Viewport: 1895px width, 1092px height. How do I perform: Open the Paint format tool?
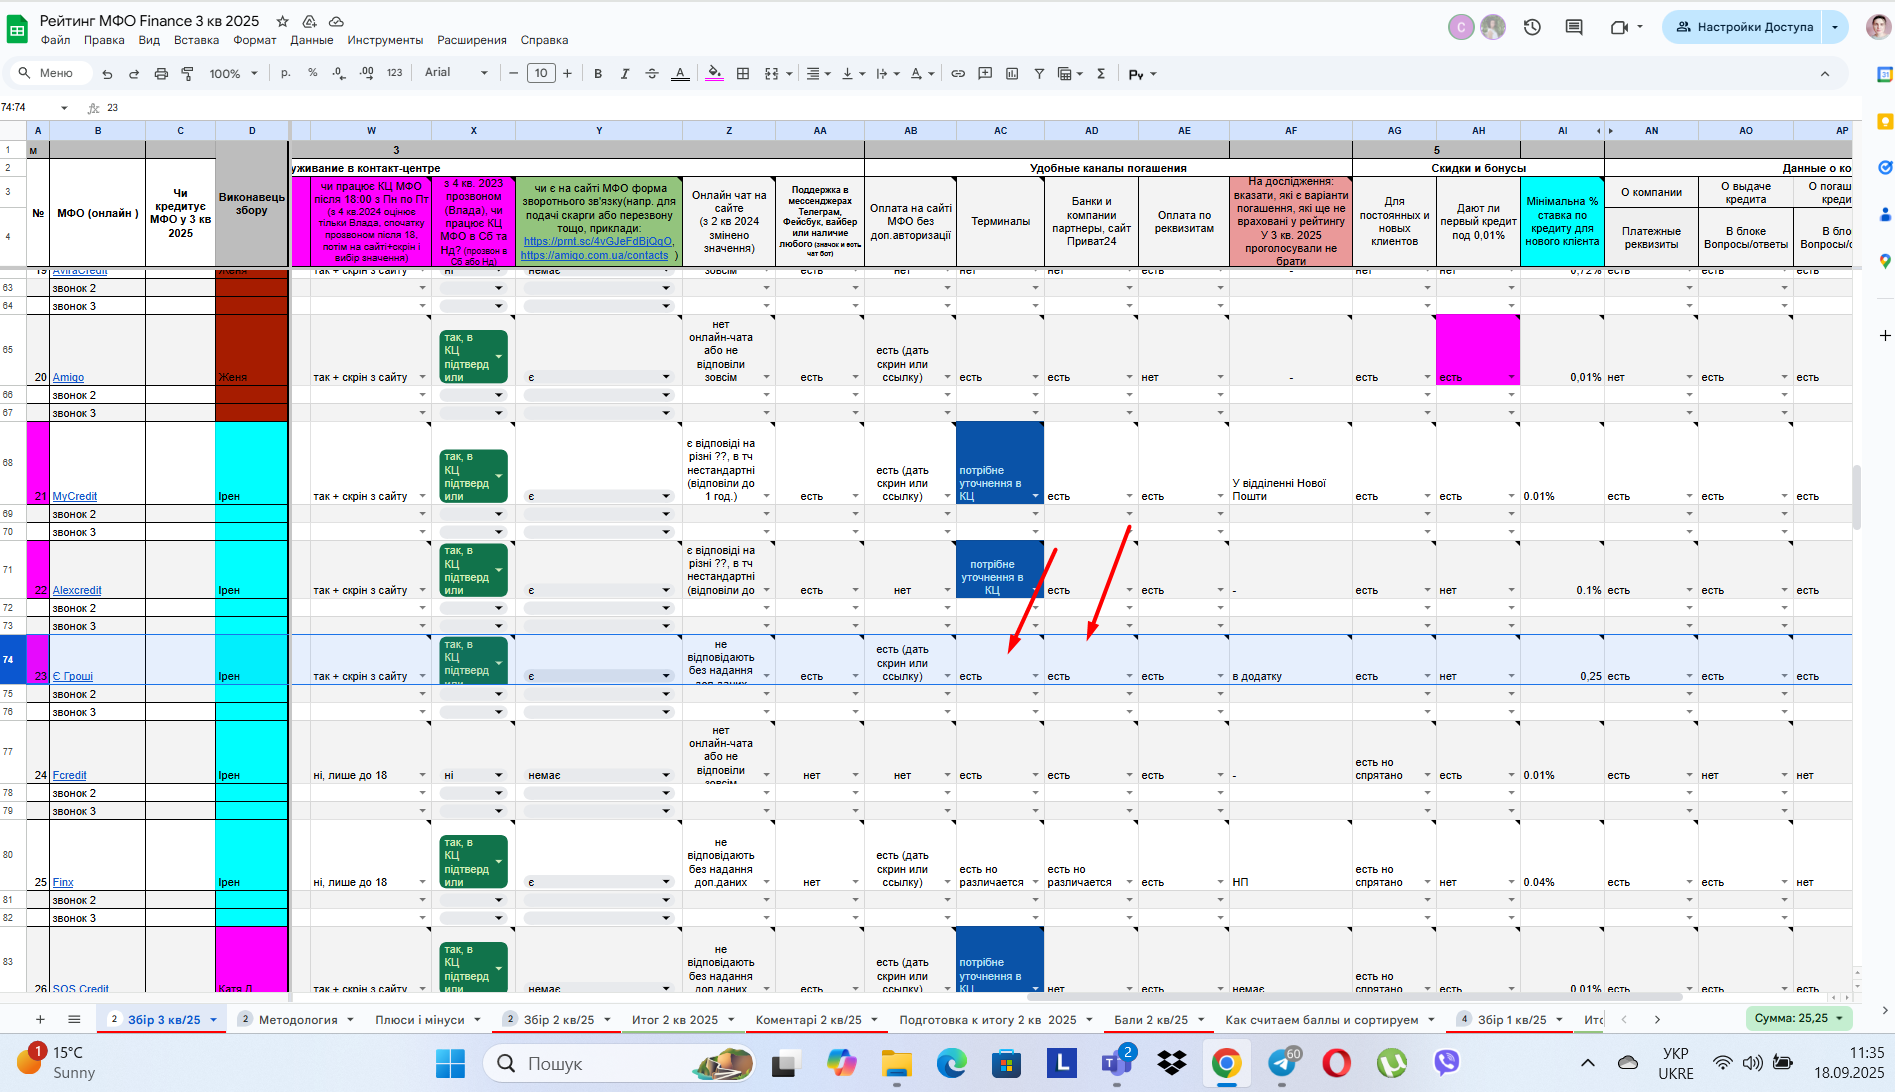(x=187, y=74)
